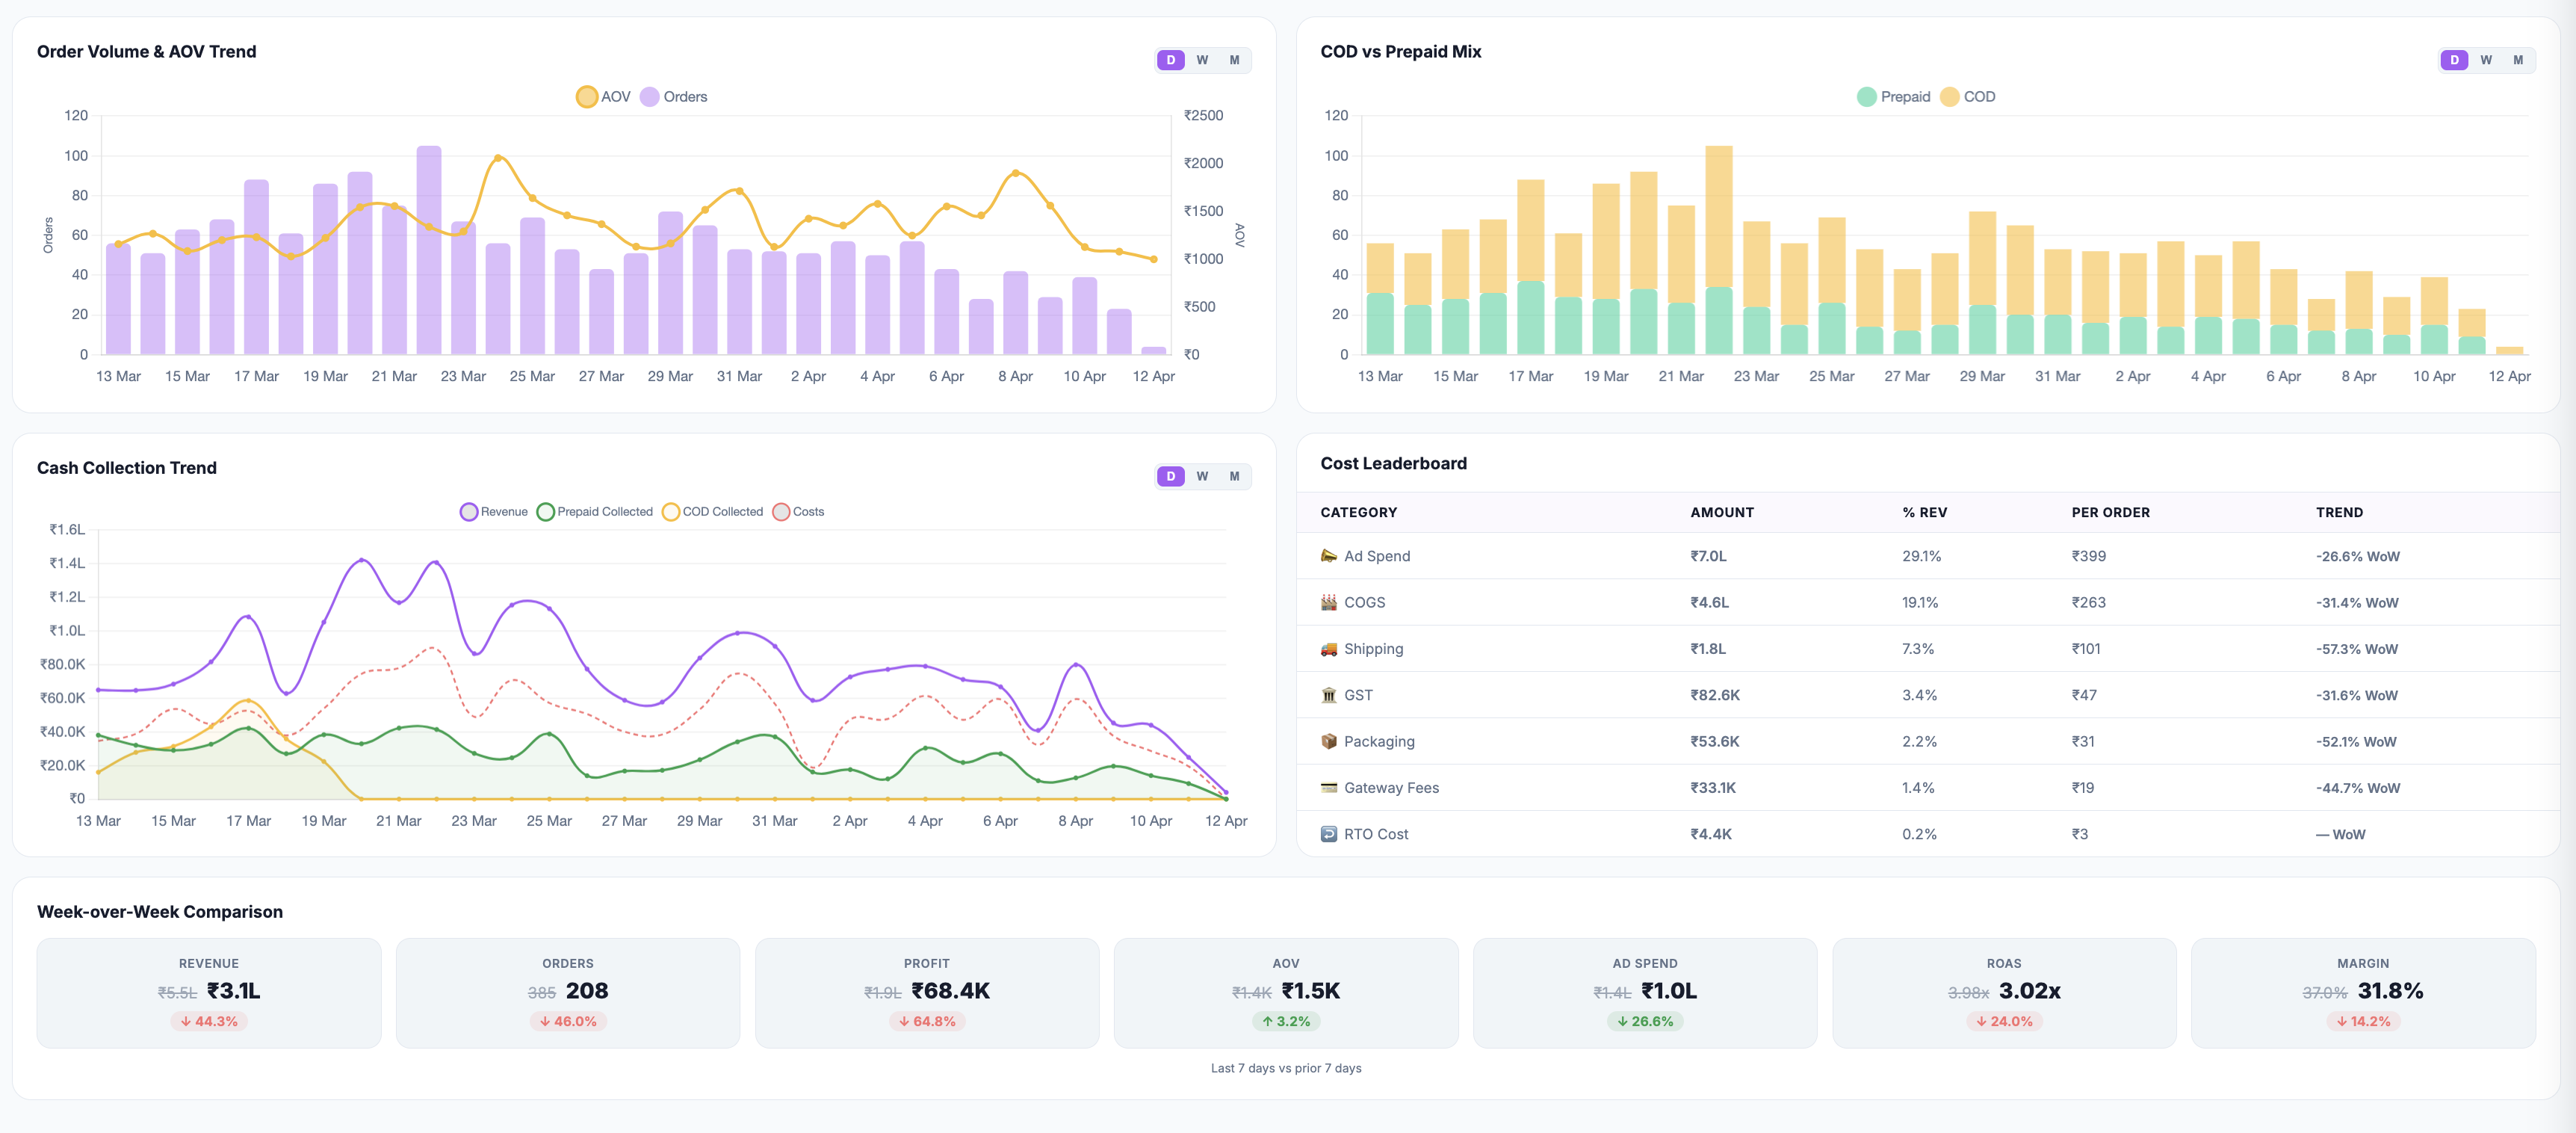Open the PROFIT week-over-week card

pos(927,993)
